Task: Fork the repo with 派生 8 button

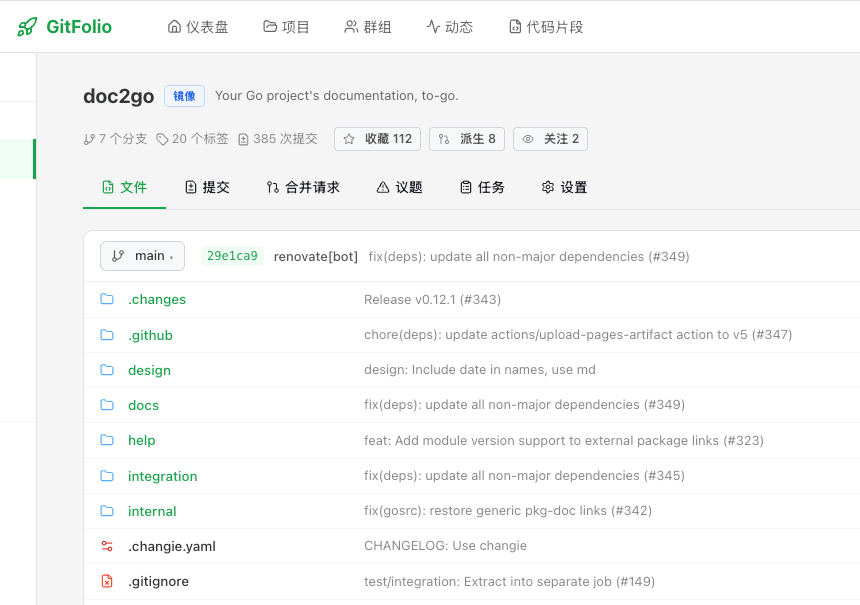Action: tap(467, 139)
